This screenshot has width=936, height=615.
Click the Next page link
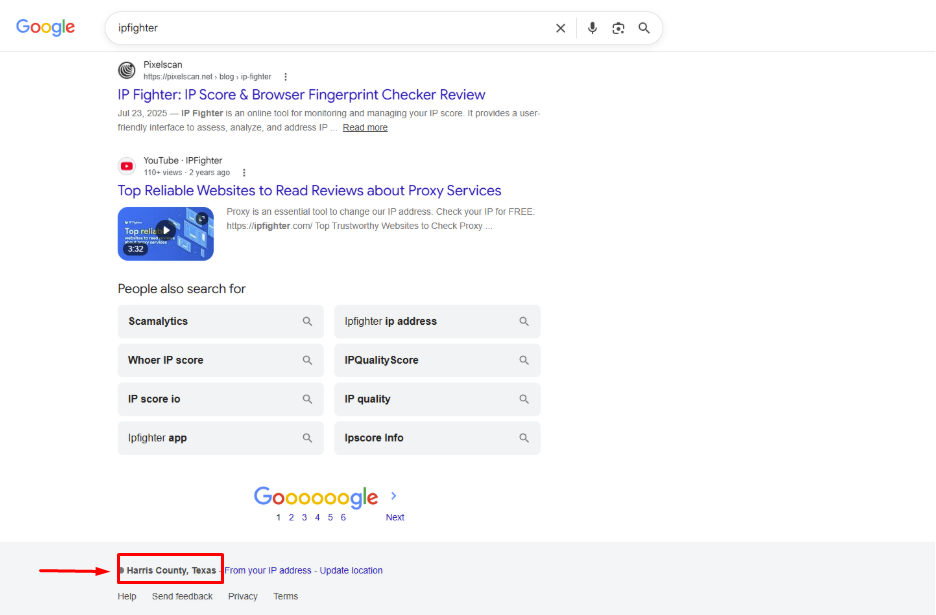pyautogui.click(x=395, y=518)
